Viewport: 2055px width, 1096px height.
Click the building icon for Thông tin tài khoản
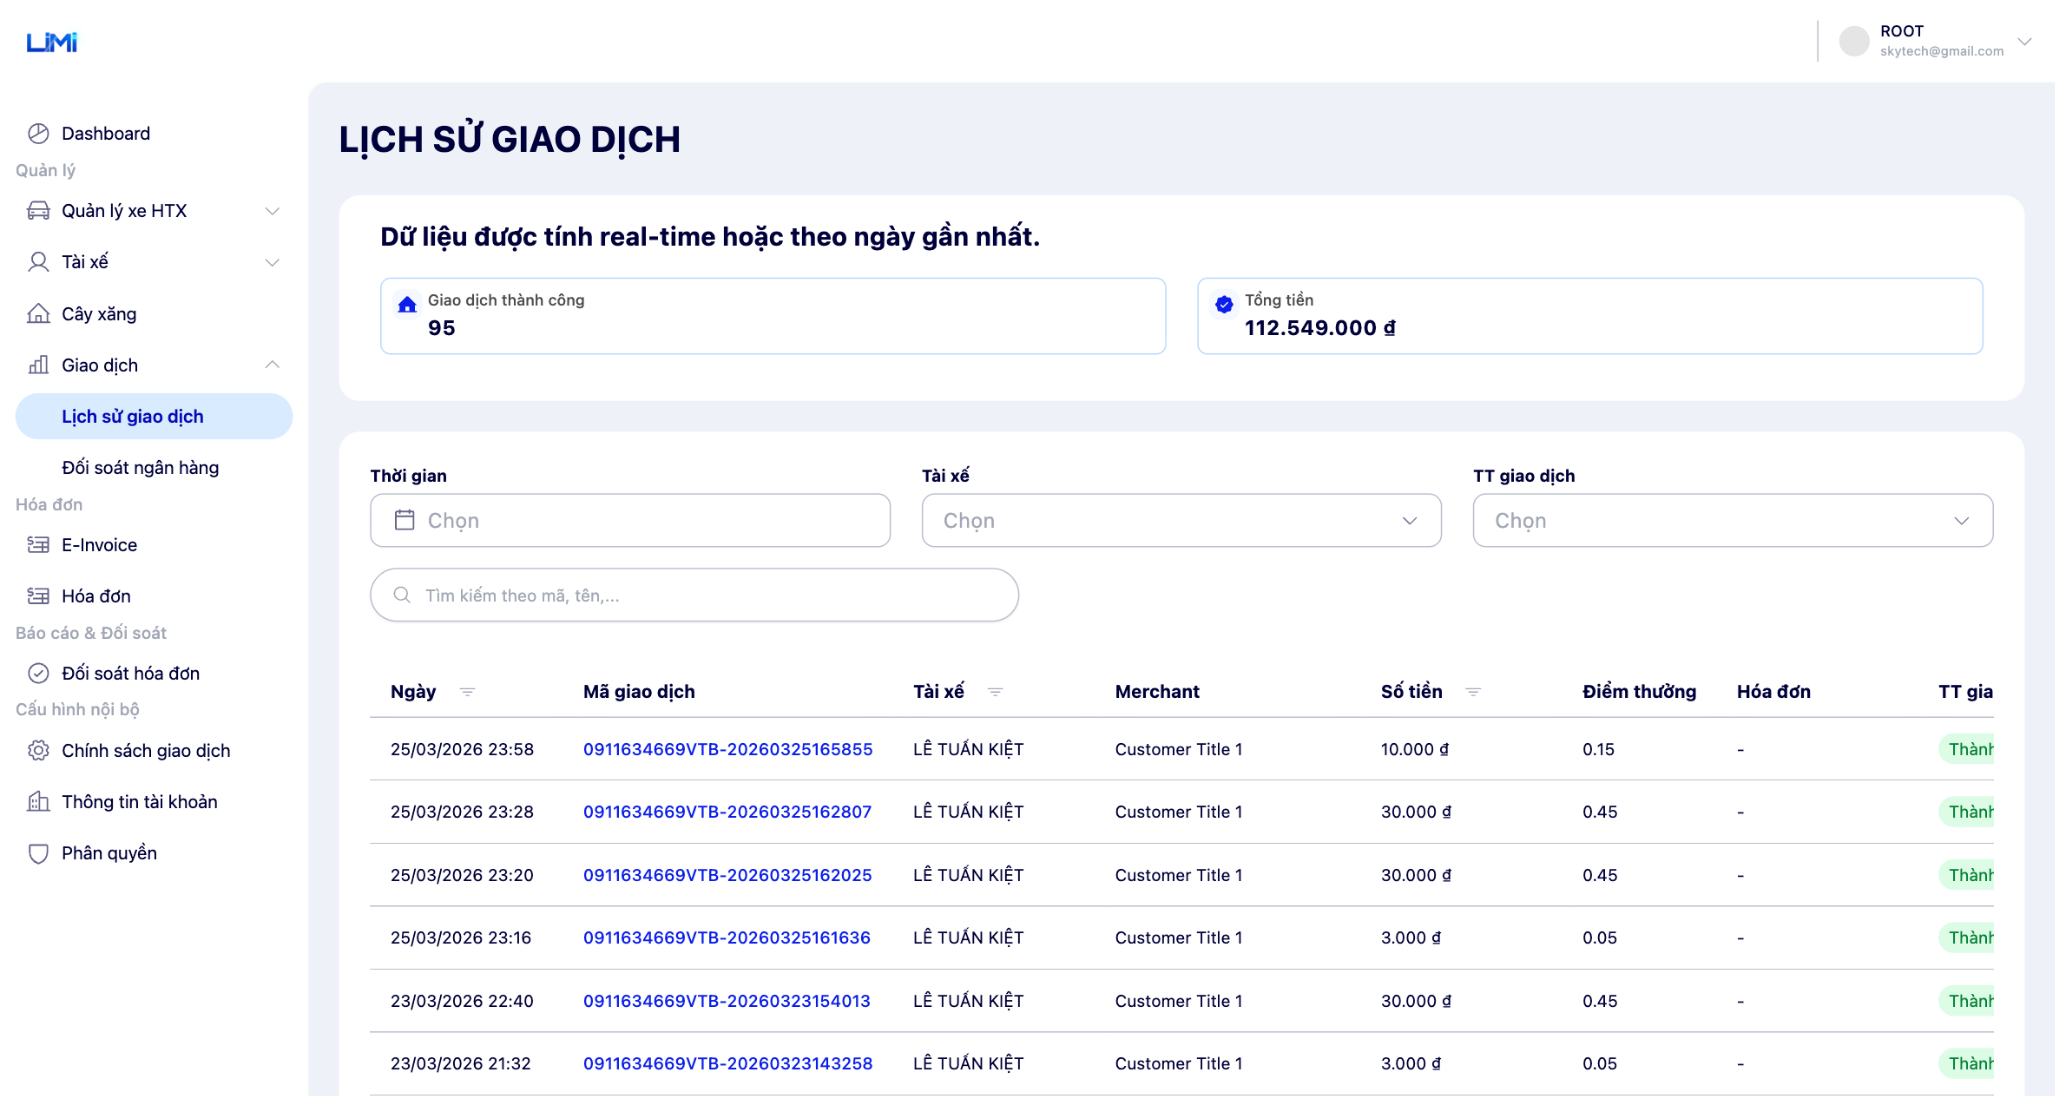(x=38, y=801)
